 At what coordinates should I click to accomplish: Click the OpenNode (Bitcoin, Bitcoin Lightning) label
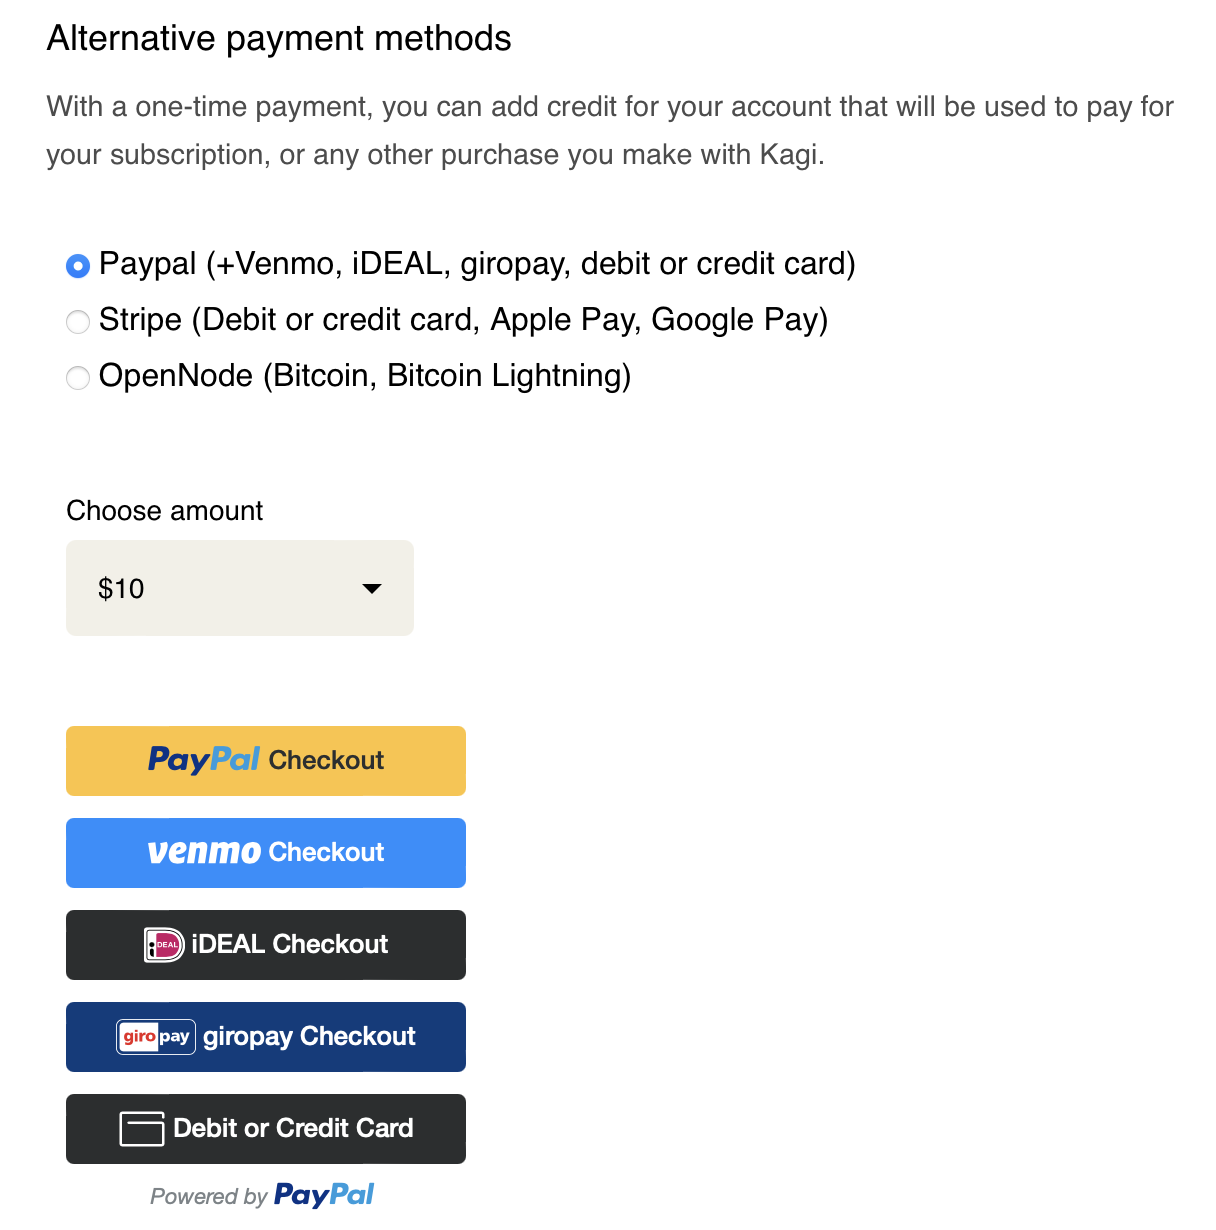tap(365, 376)
